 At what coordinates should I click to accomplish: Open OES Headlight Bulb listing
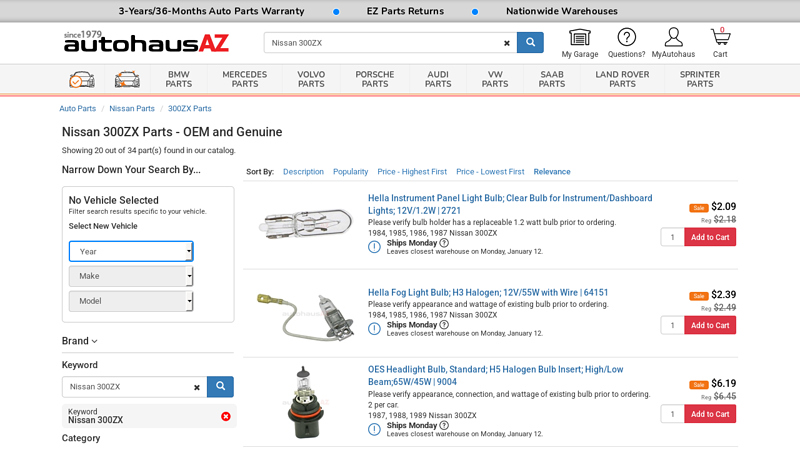[495, 376]
